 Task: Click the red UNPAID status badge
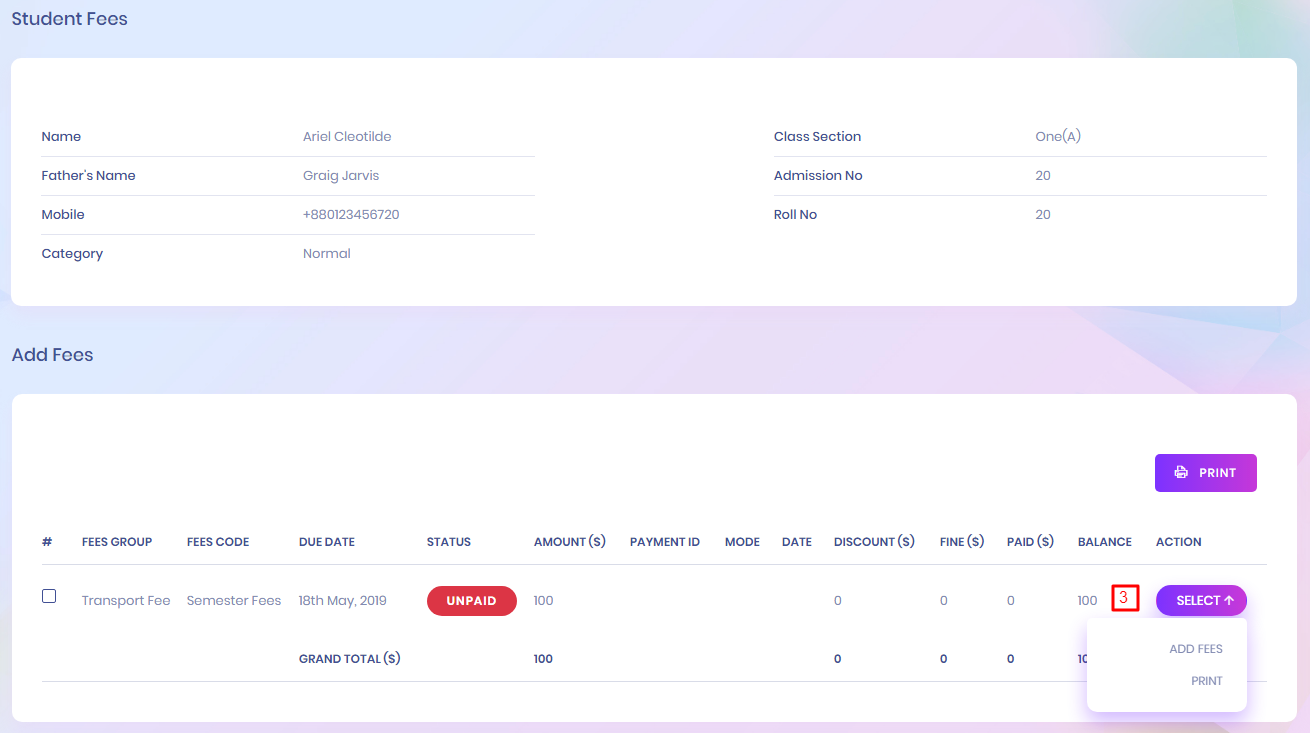(x=471, y=601)
